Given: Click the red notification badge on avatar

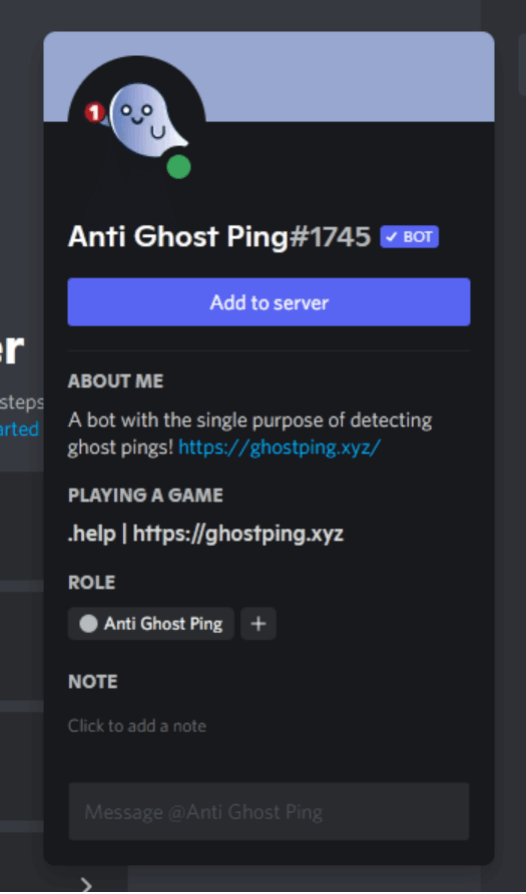Looking at the screenshot, I should pyautogui.click(x=94, y=112).
